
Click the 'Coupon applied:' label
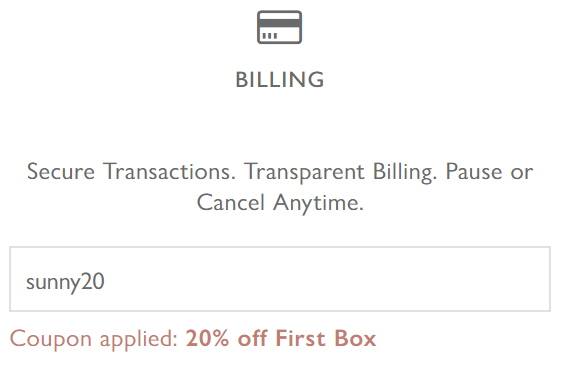(94, 338)
